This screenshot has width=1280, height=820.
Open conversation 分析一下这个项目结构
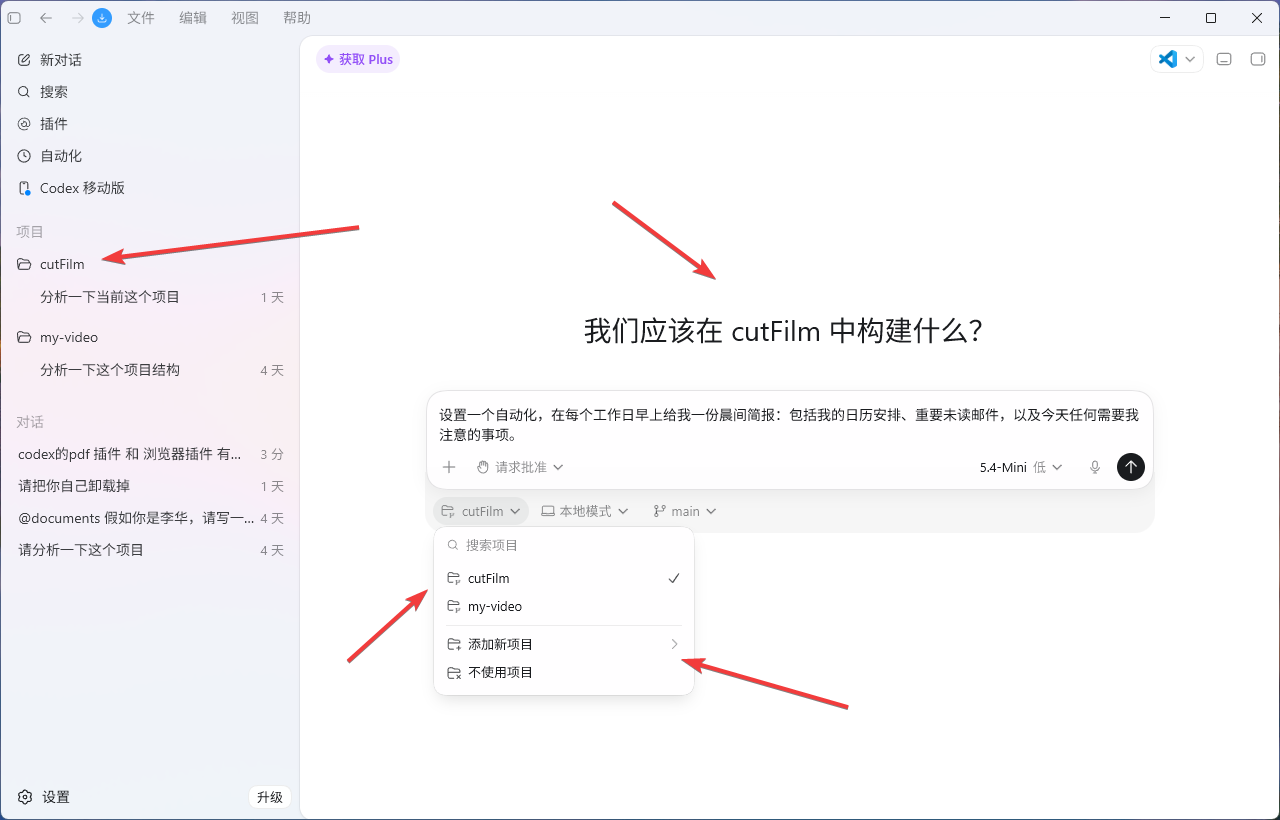(150, 370)
